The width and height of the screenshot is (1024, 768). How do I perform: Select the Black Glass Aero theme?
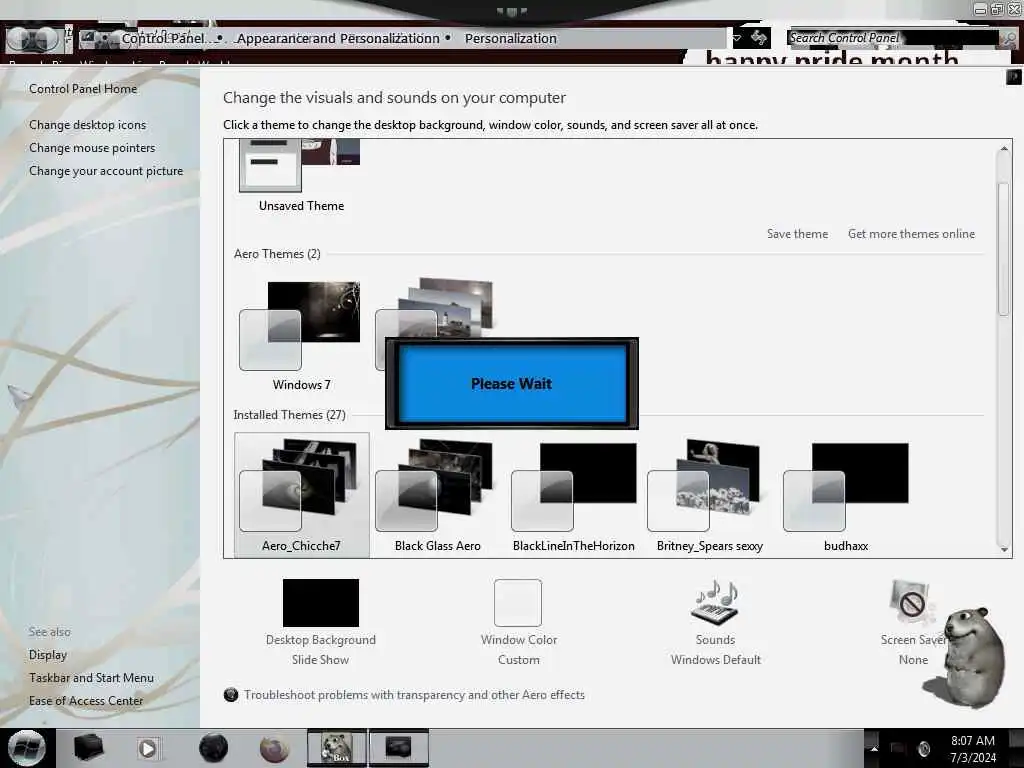point(437,496)
